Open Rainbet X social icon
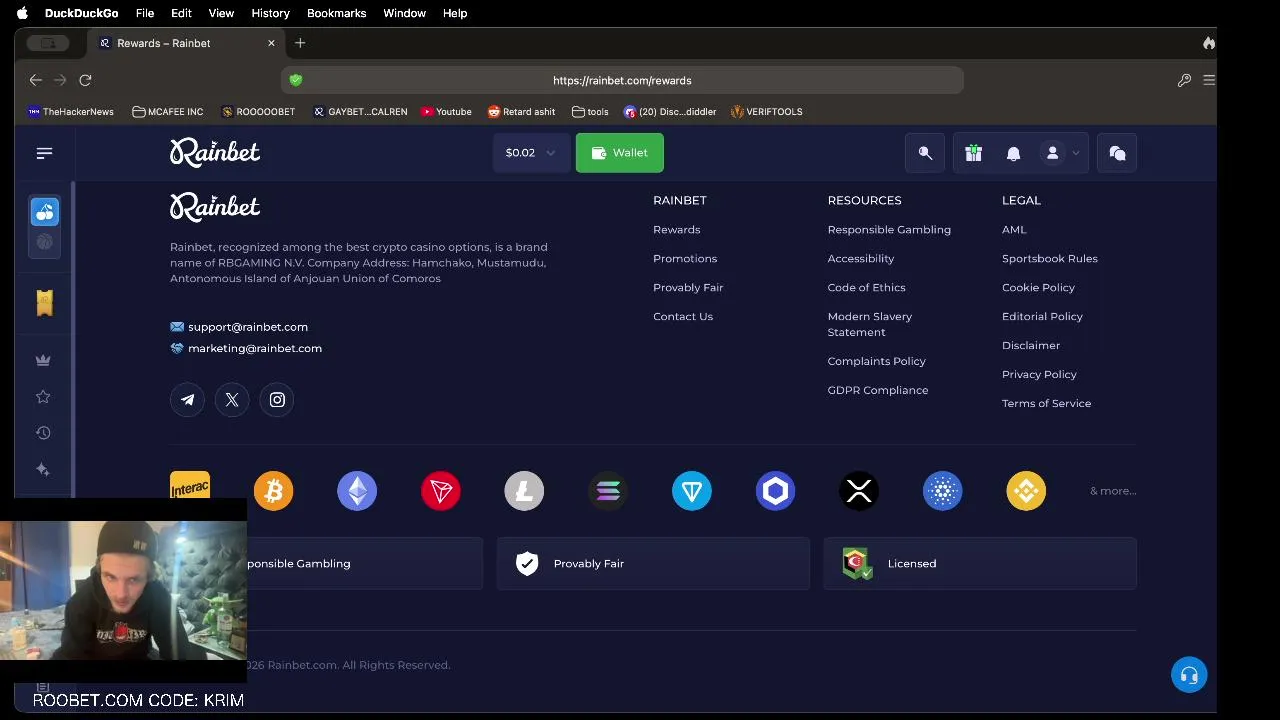 coord(232,400)
